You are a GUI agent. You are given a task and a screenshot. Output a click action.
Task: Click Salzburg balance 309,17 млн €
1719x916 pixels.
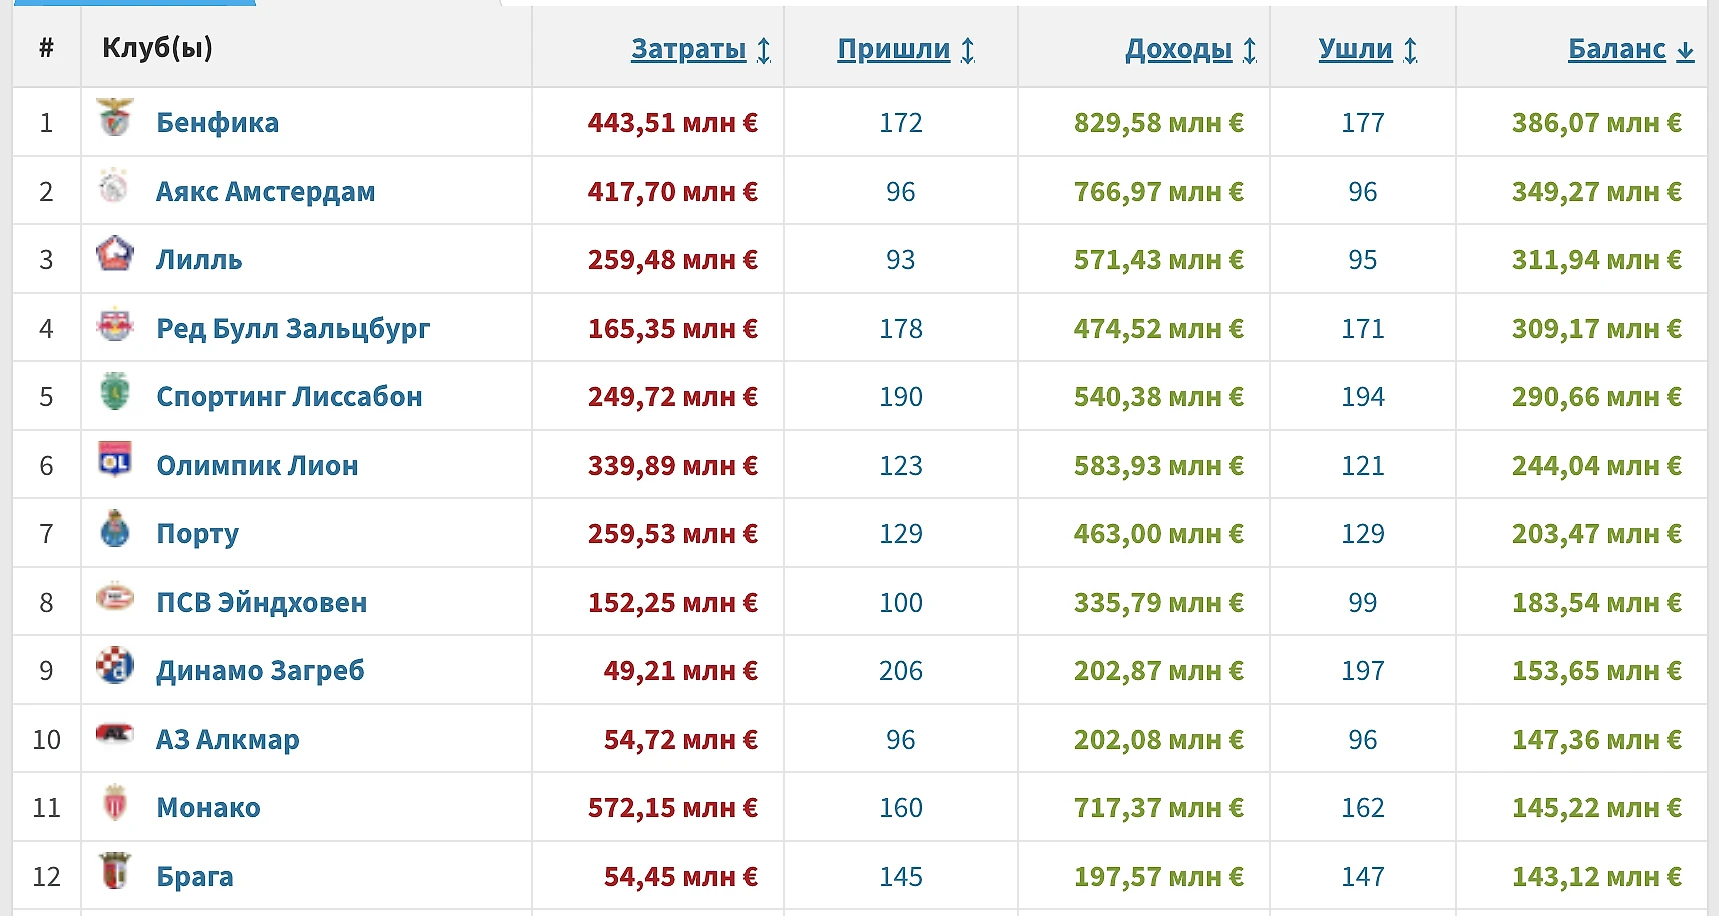(1597, 328)
